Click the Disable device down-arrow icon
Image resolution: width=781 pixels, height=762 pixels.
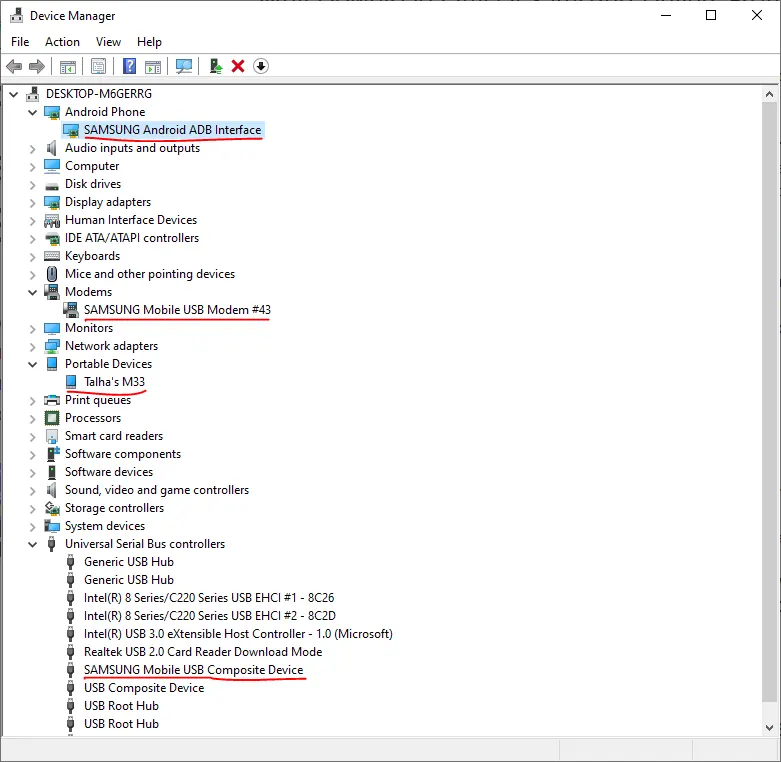click(x=261, y=66)
